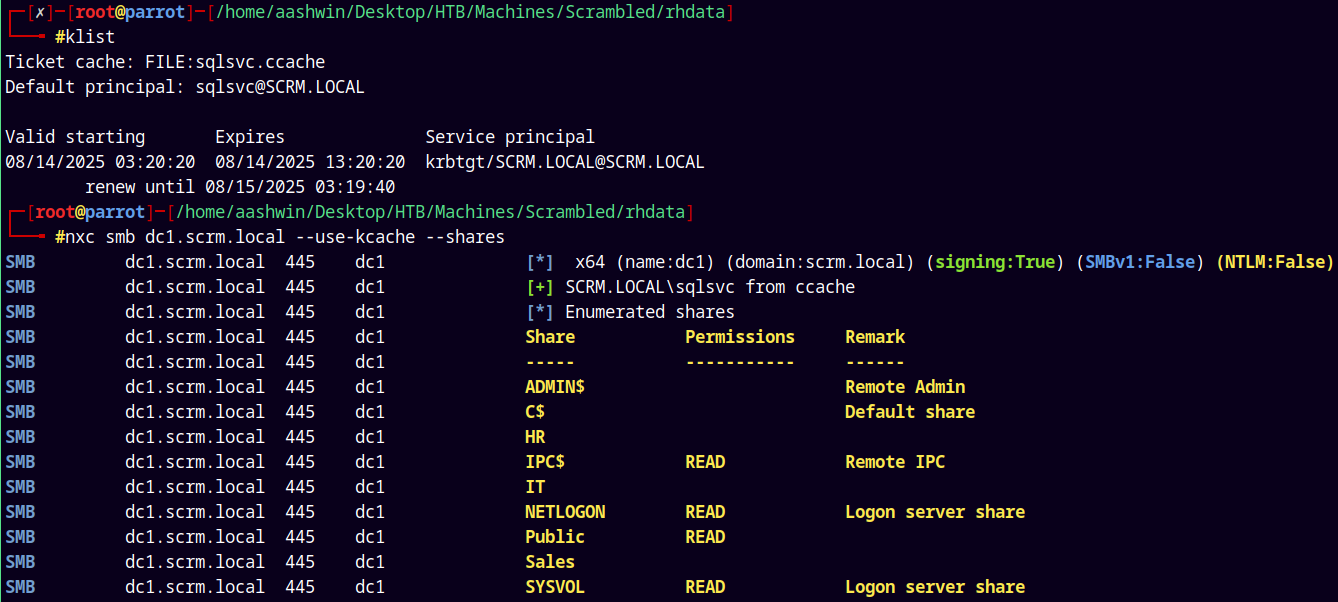1338x602 pixels.
Task: Click the ADMIN$ share name
Action: point(555,387)
